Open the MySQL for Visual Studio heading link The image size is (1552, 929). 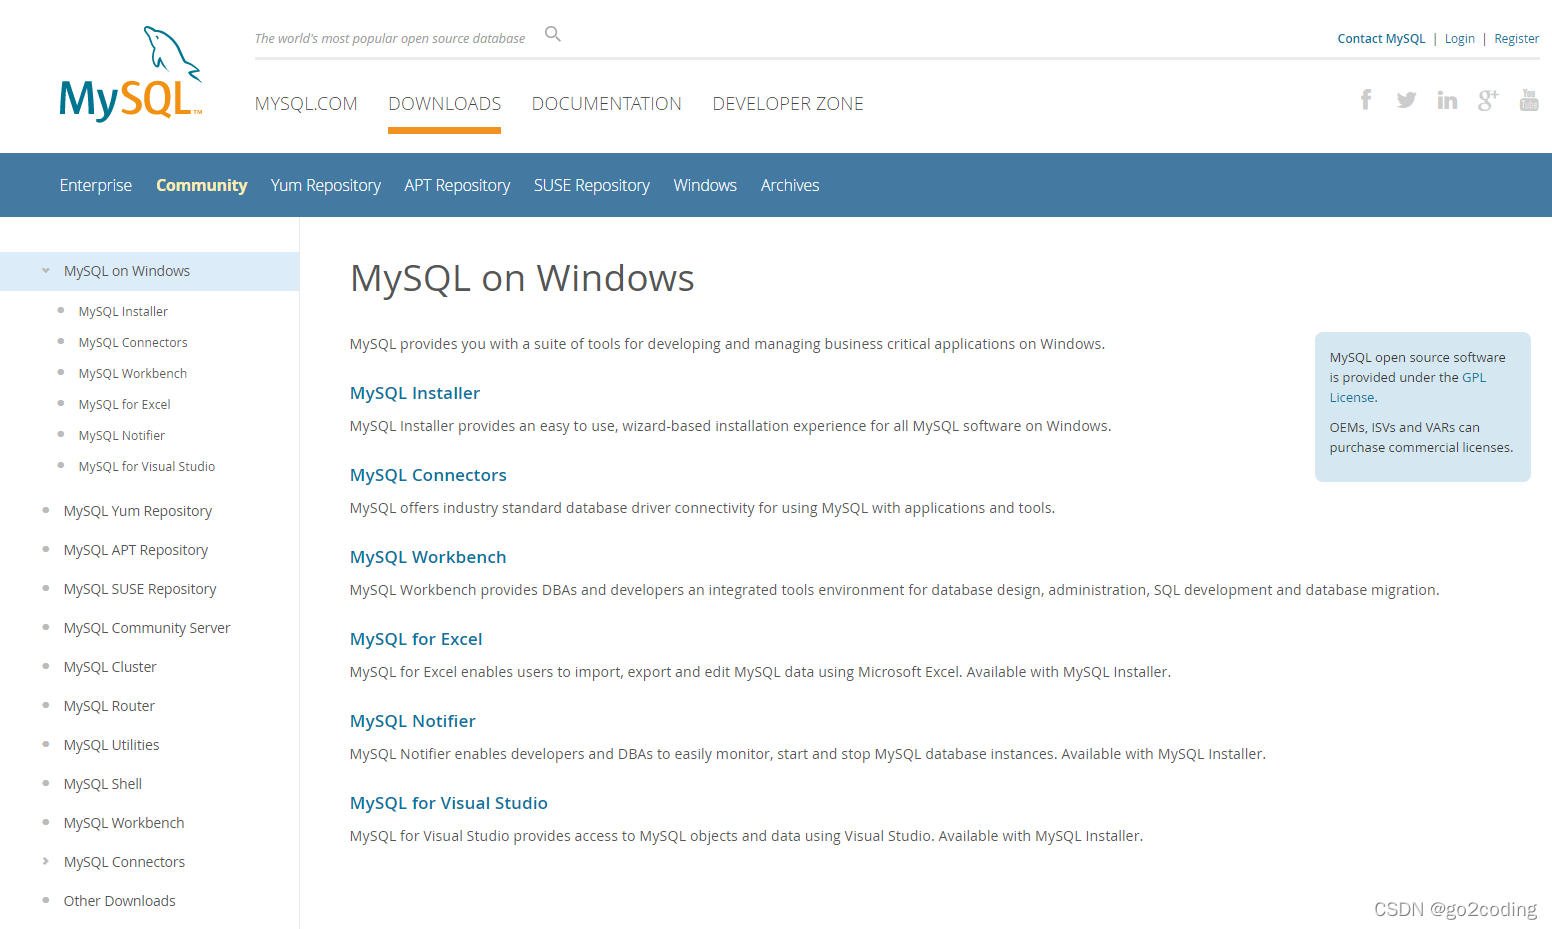449,803
